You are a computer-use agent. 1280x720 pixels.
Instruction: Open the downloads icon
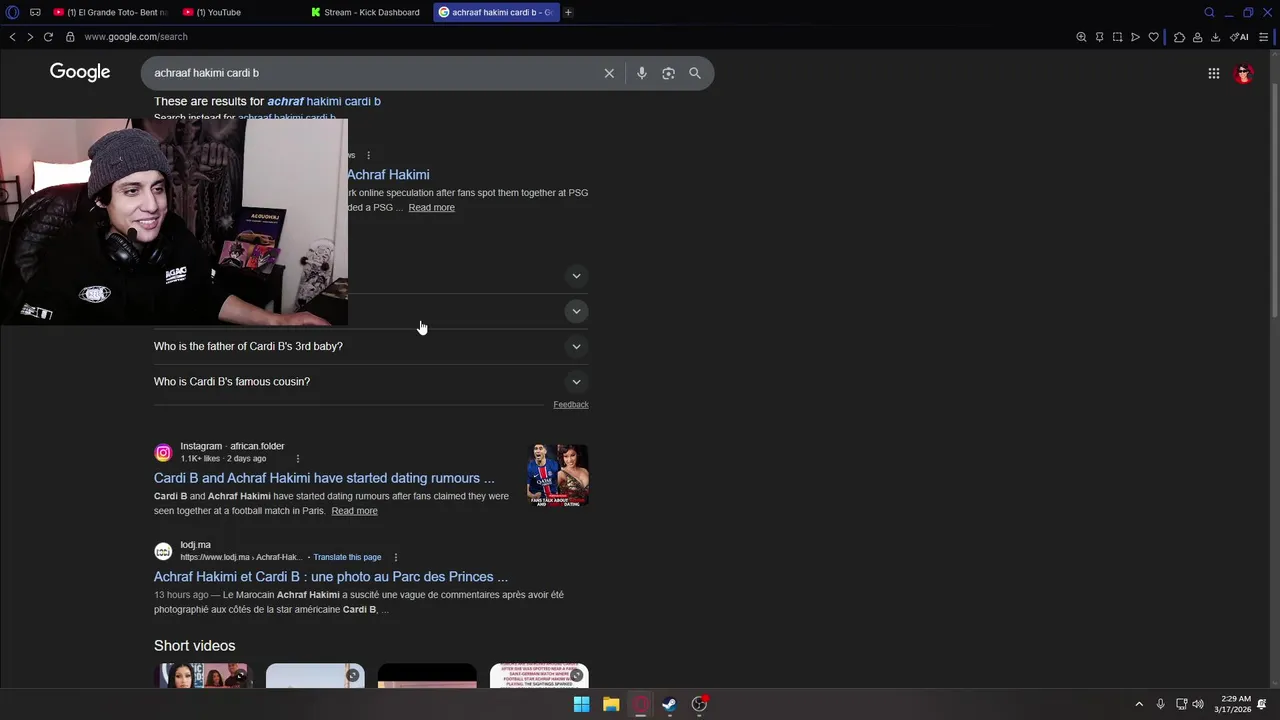pos(1215,37)
